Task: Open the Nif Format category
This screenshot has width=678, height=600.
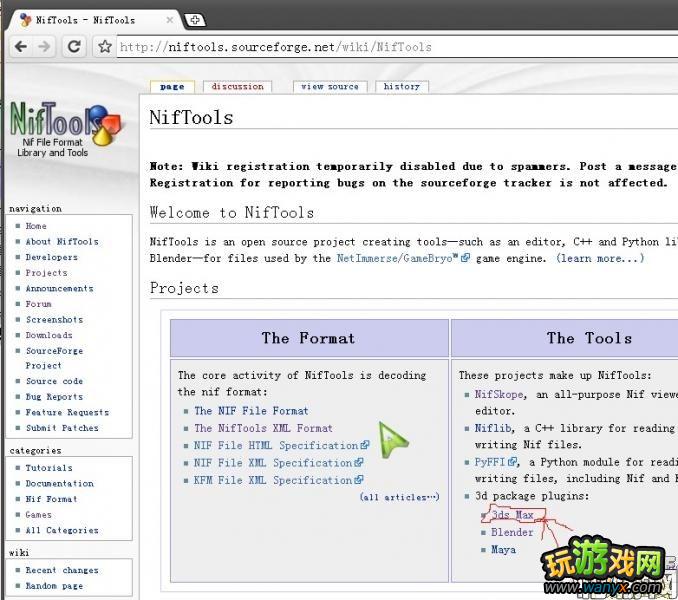Action: pyautogui.click(x=51, y=499)
